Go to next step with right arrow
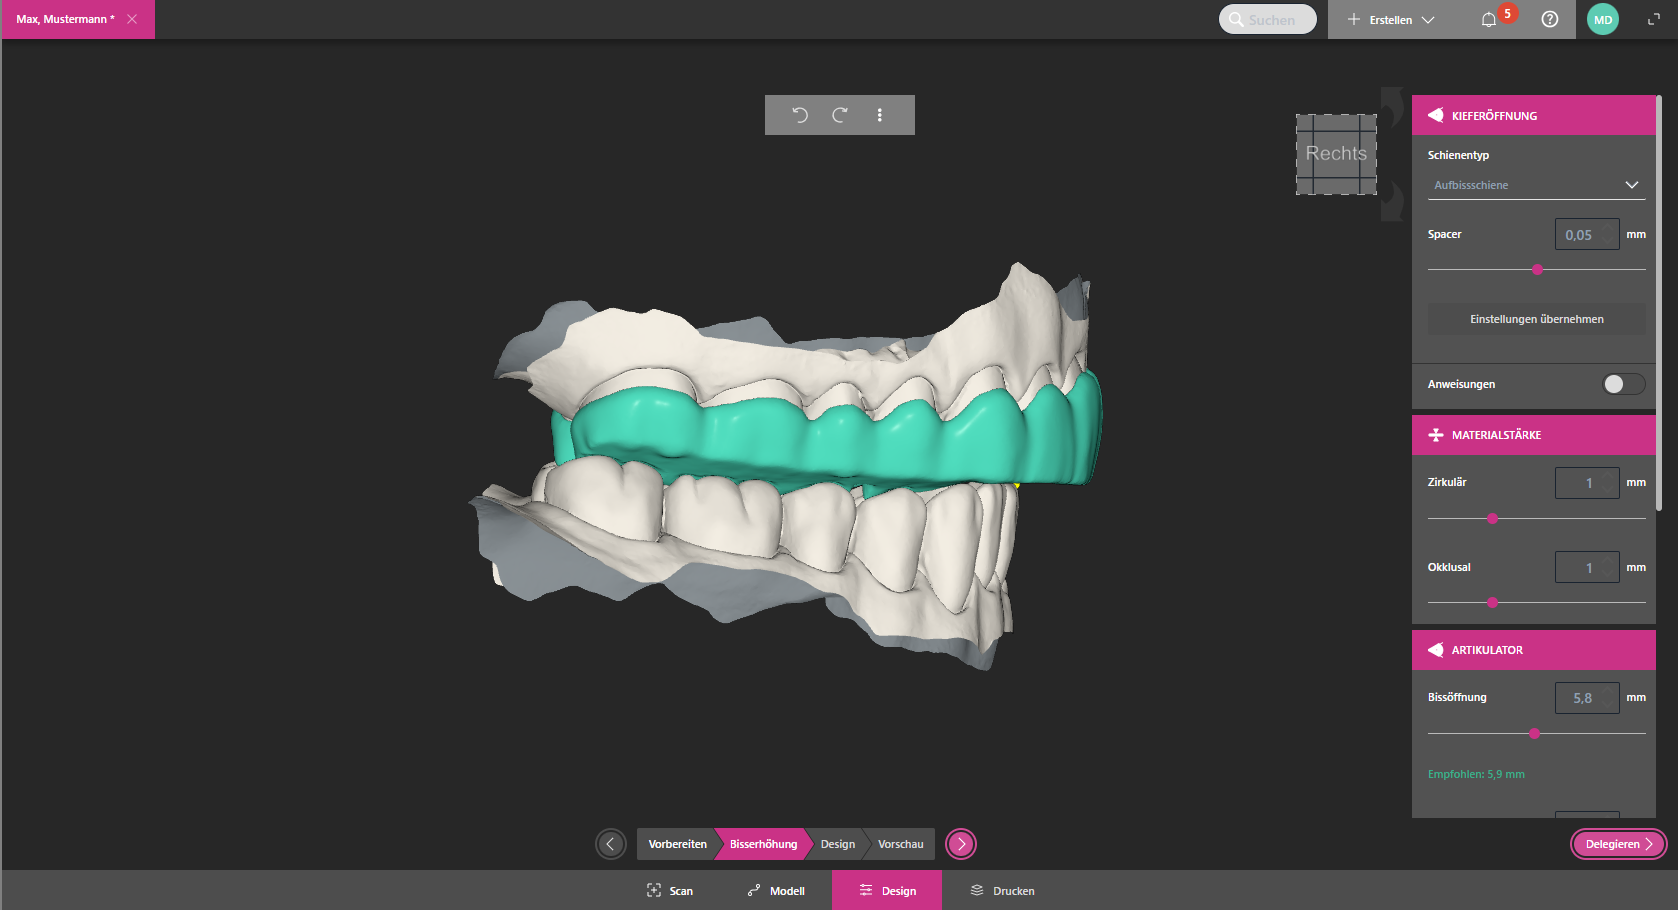This screenshot has height=910, width=1678. 961,844
